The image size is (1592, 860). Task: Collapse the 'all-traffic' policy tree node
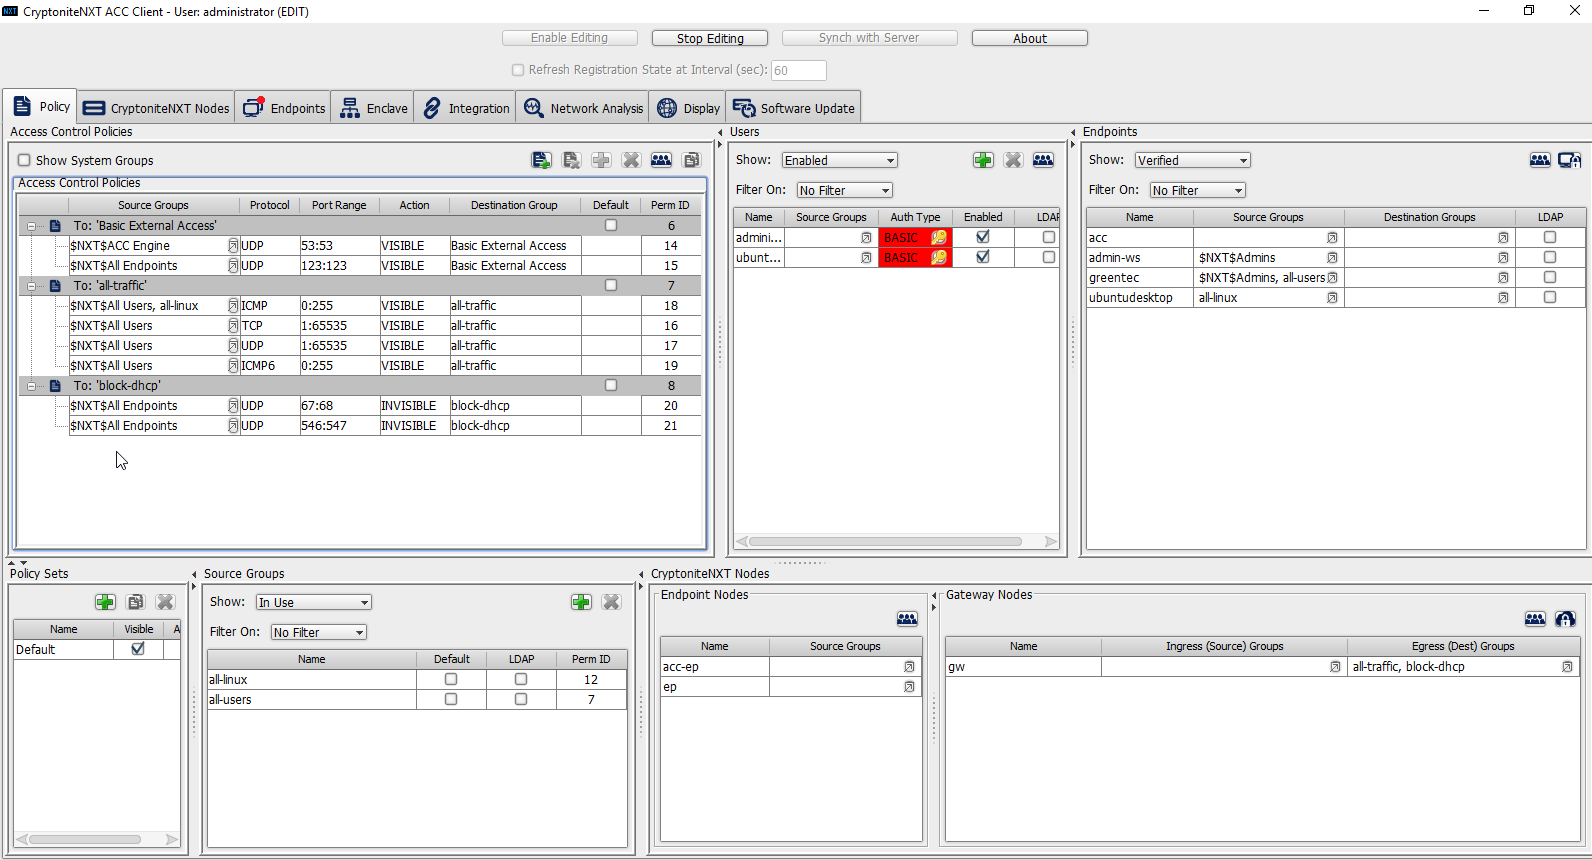(x=31, y=286)
